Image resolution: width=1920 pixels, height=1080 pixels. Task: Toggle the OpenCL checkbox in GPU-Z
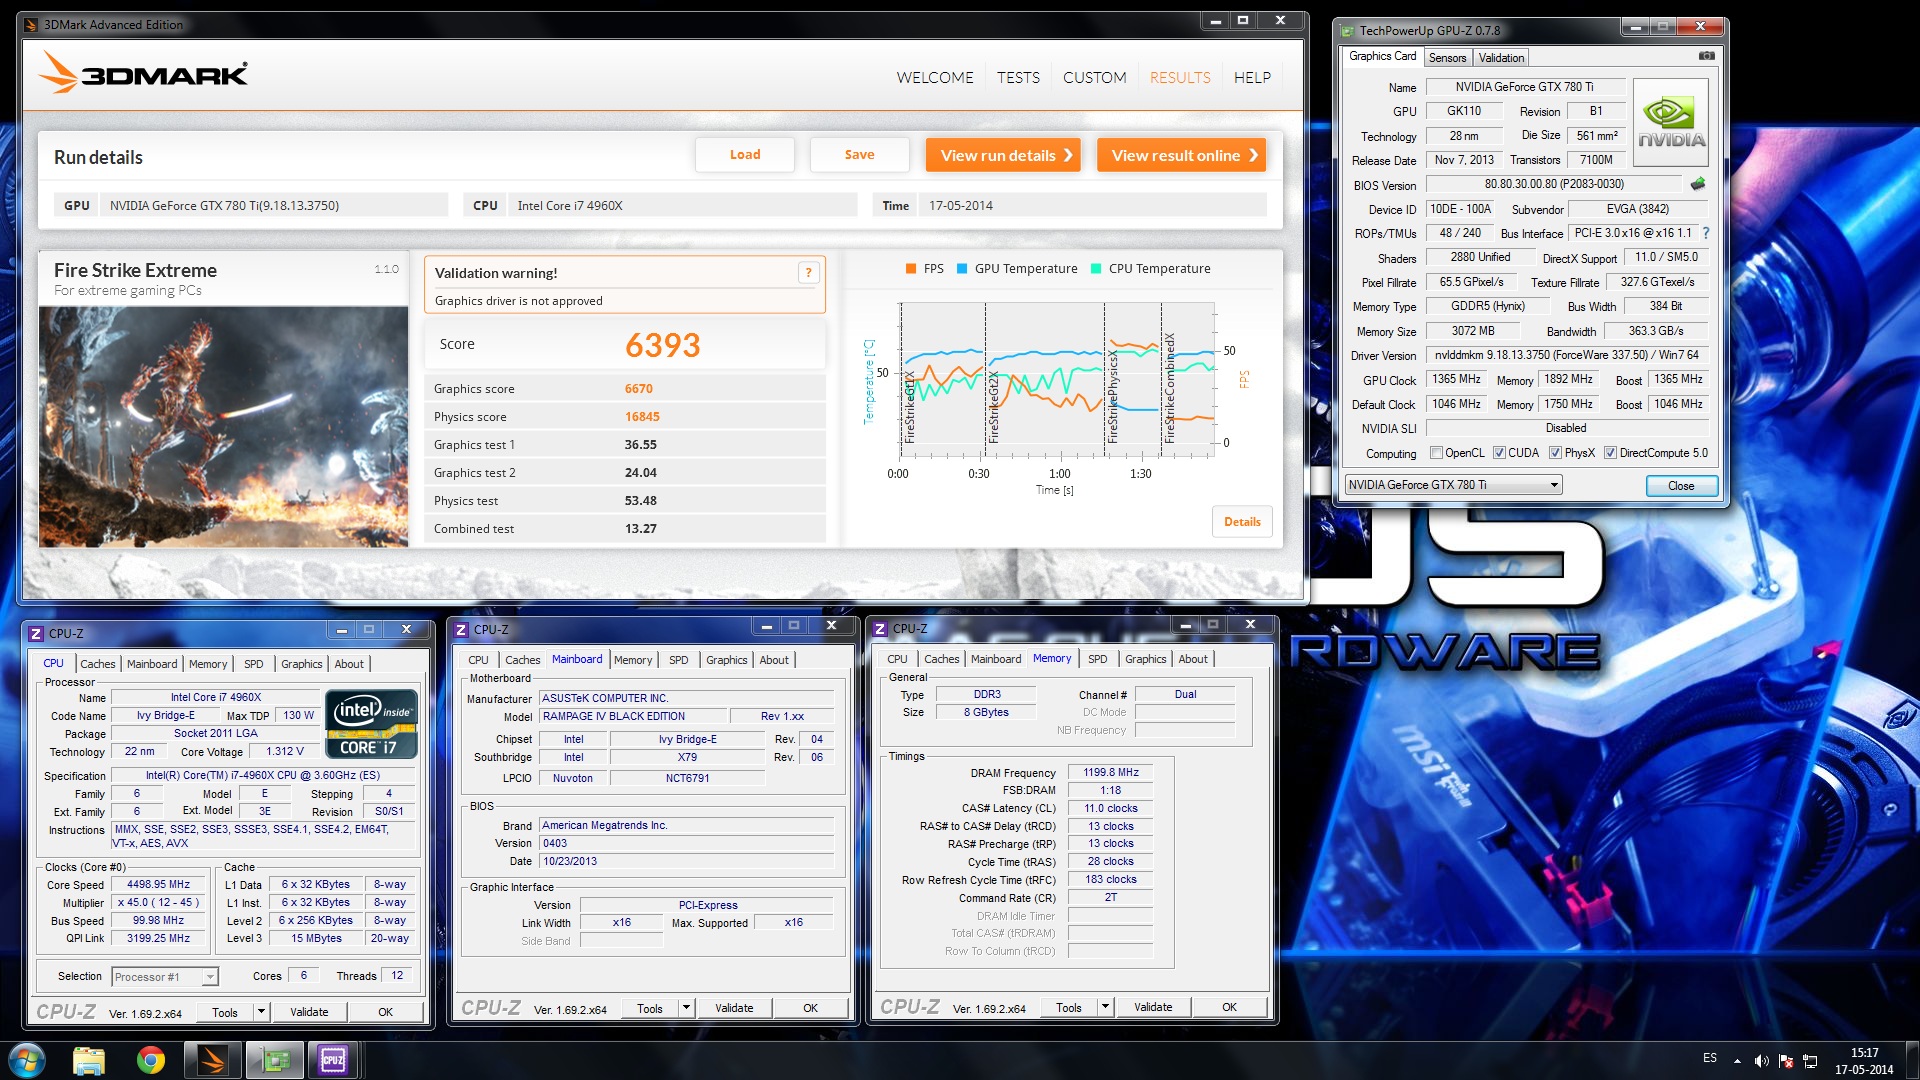point(1437,453)
